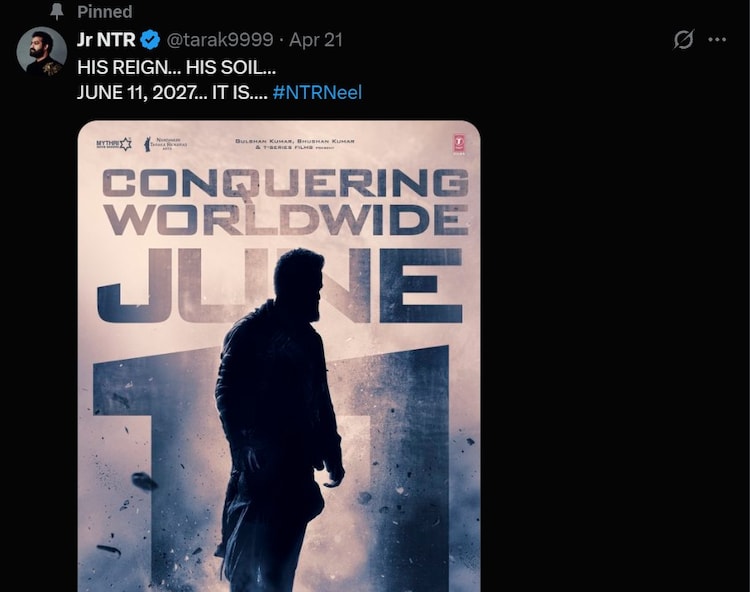
Task: Open the @tarak9999 handle link
Action: tap(220, 40)
